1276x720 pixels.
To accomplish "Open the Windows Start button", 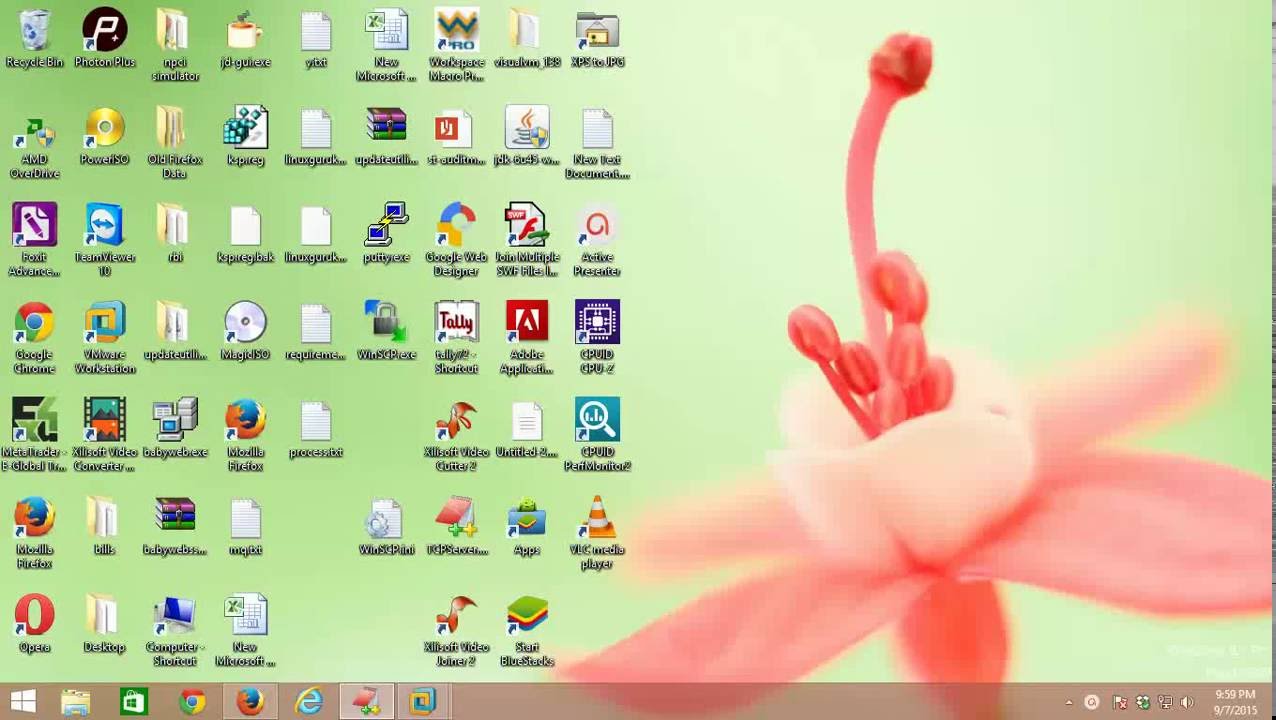I will (x=23, y=702).
